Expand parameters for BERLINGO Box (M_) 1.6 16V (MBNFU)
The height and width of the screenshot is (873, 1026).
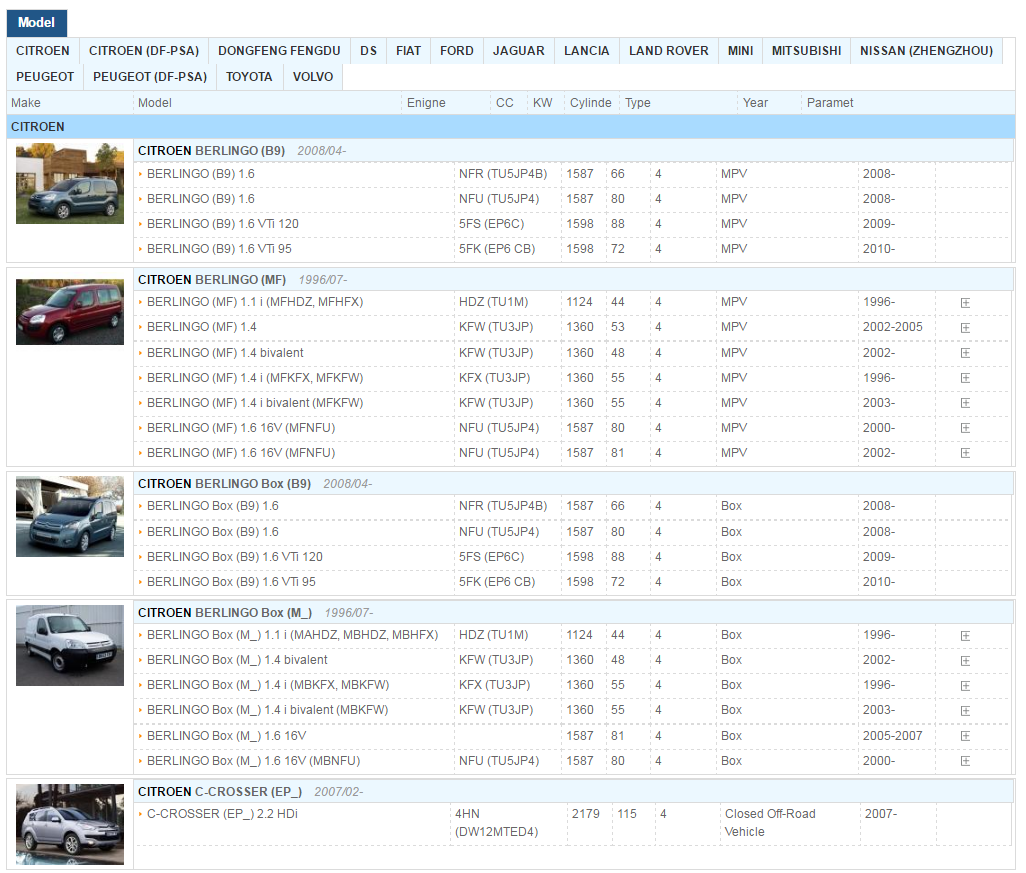coord(965,761)
